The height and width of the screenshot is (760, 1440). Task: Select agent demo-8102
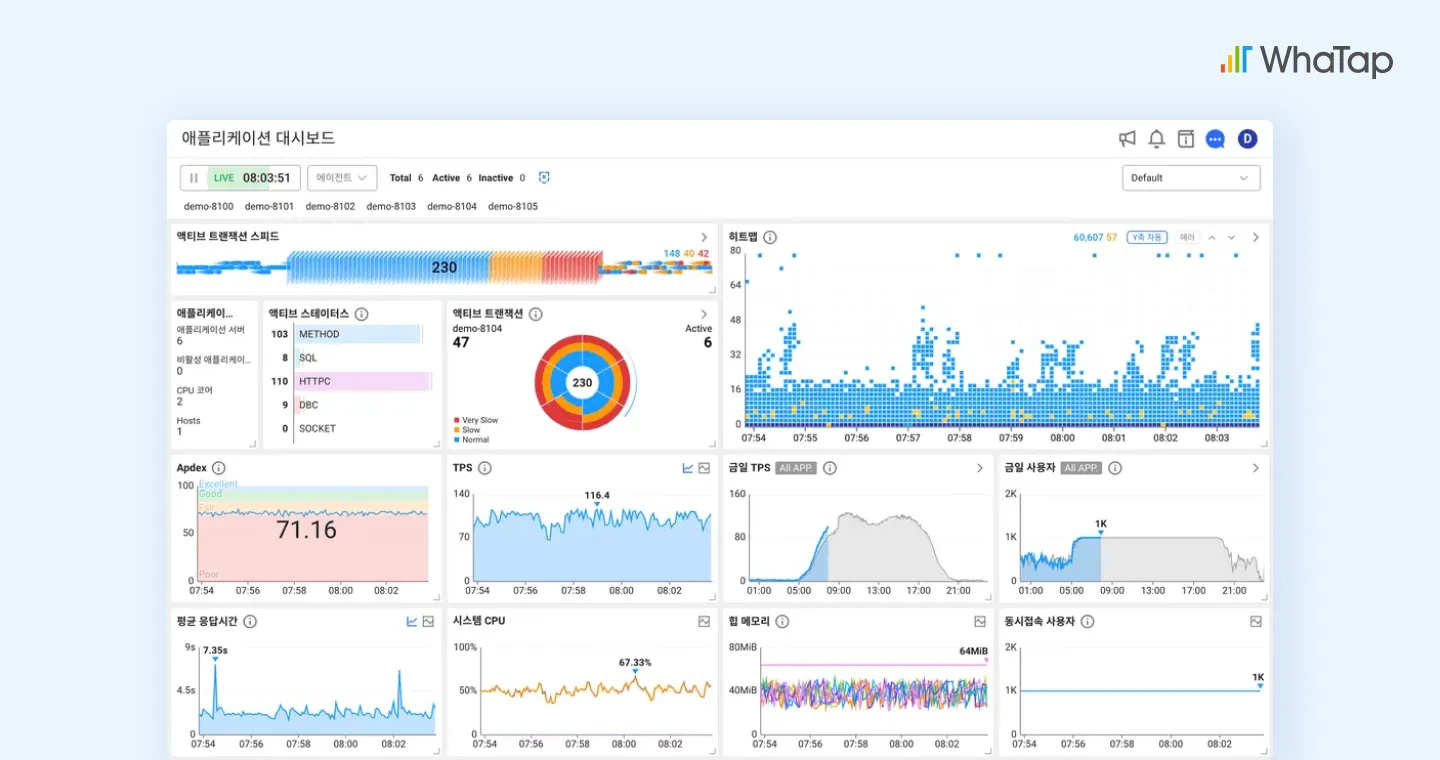pyautogui.click(x=330, y=207)
